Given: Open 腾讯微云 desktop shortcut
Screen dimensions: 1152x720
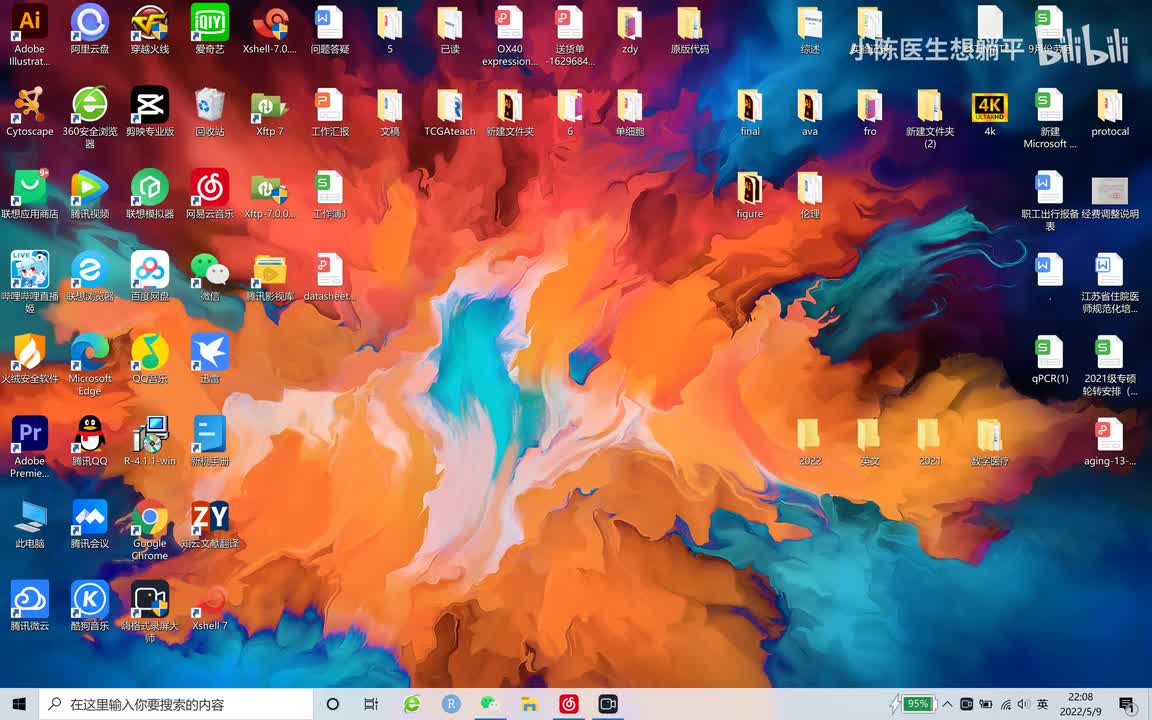Looking at the screenshot, I should point(29,605).
